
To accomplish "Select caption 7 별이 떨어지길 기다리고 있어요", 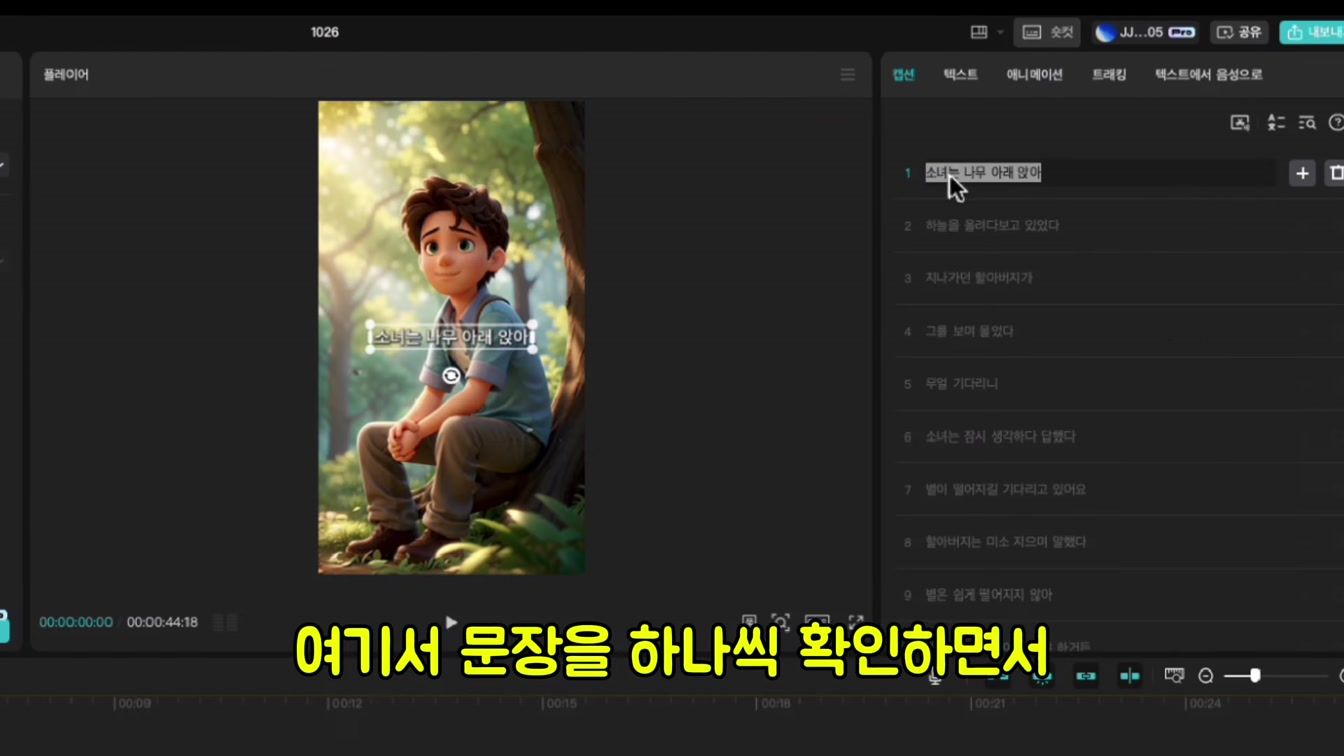I will coord(1005,490).
